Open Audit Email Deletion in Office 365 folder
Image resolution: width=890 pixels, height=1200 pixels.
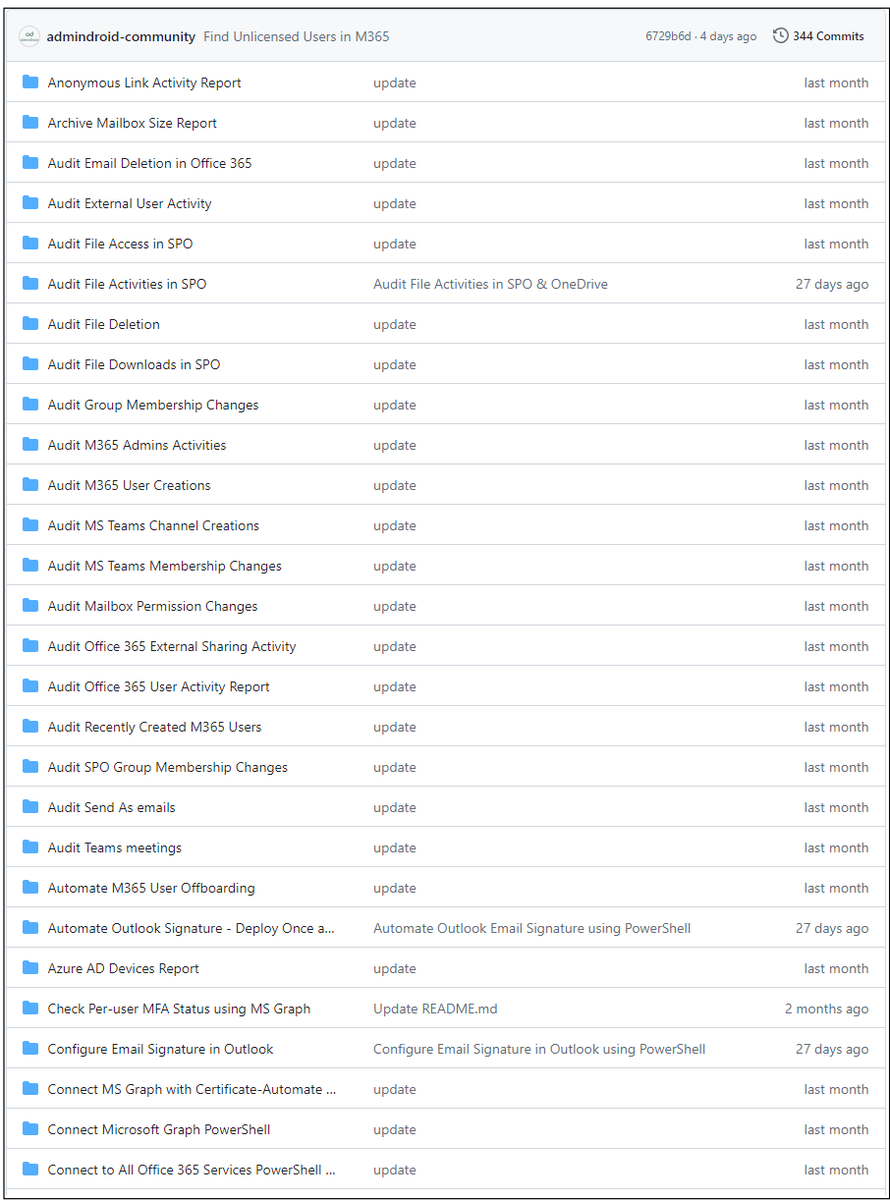150,163
